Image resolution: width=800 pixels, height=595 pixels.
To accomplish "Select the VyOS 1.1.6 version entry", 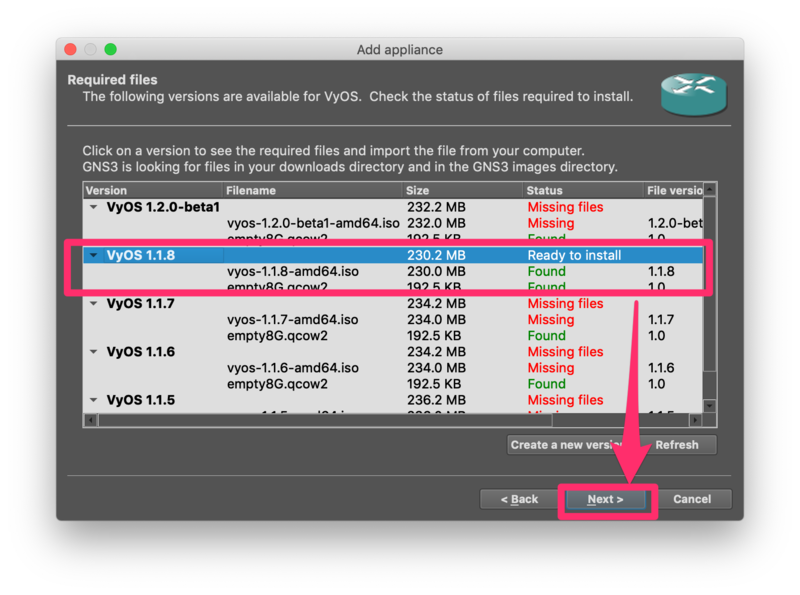I will [x=140, y=352].
